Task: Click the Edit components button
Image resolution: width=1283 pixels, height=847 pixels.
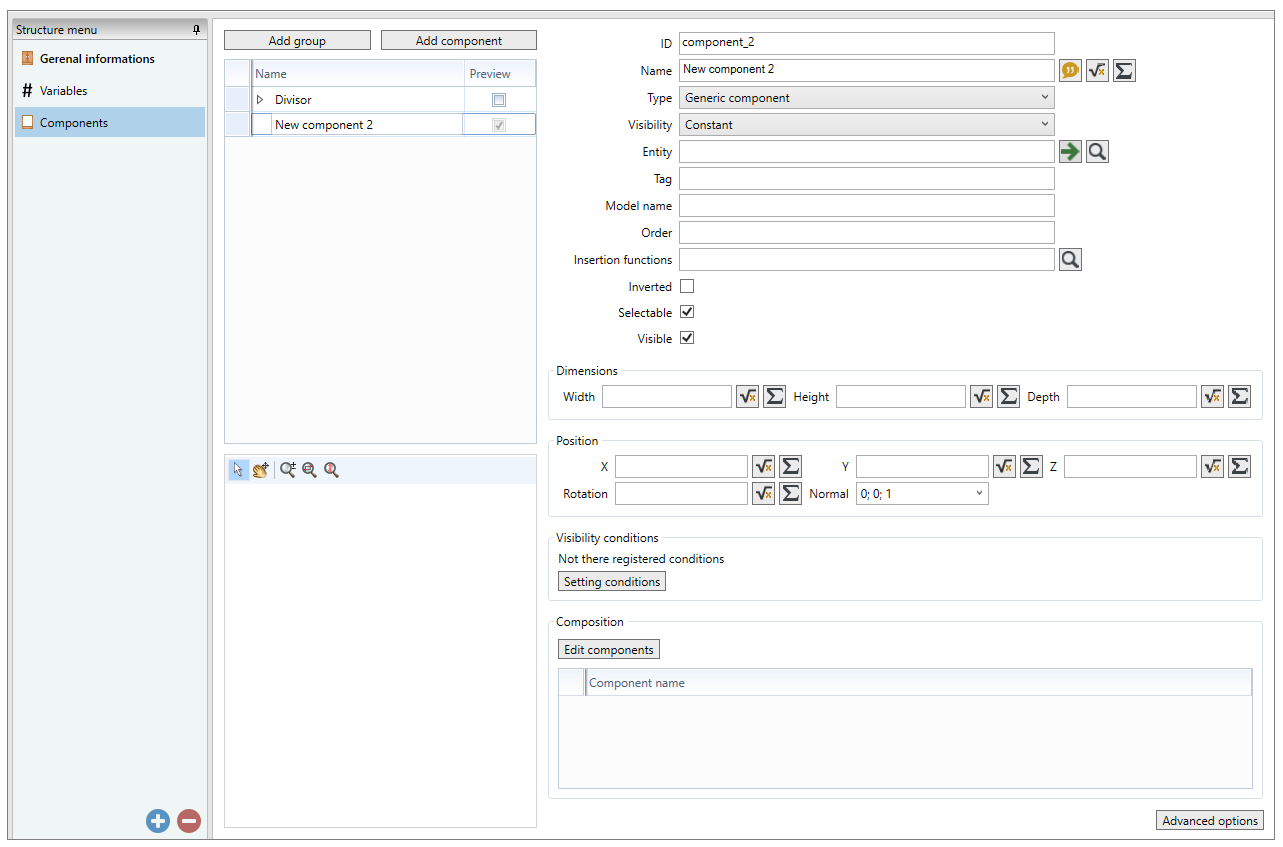Action: (609, 650)
